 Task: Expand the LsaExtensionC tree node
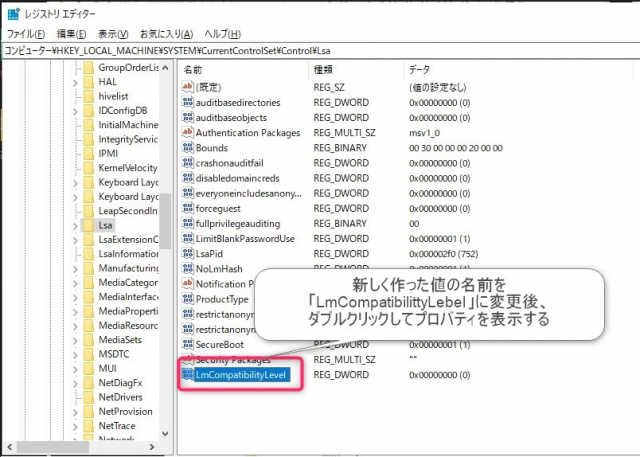(75, 240)
